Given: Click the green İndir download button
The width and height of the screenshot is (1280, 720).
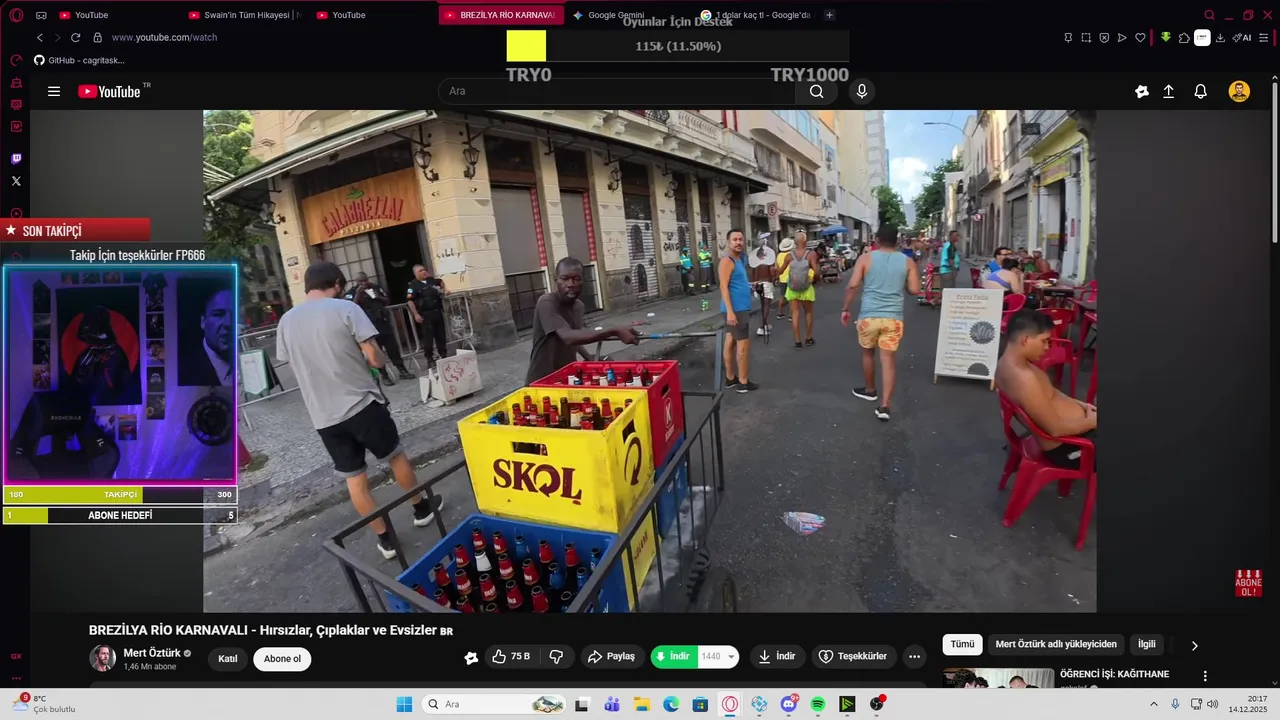Looking at the screenshot, I should [x=673, y=657].
